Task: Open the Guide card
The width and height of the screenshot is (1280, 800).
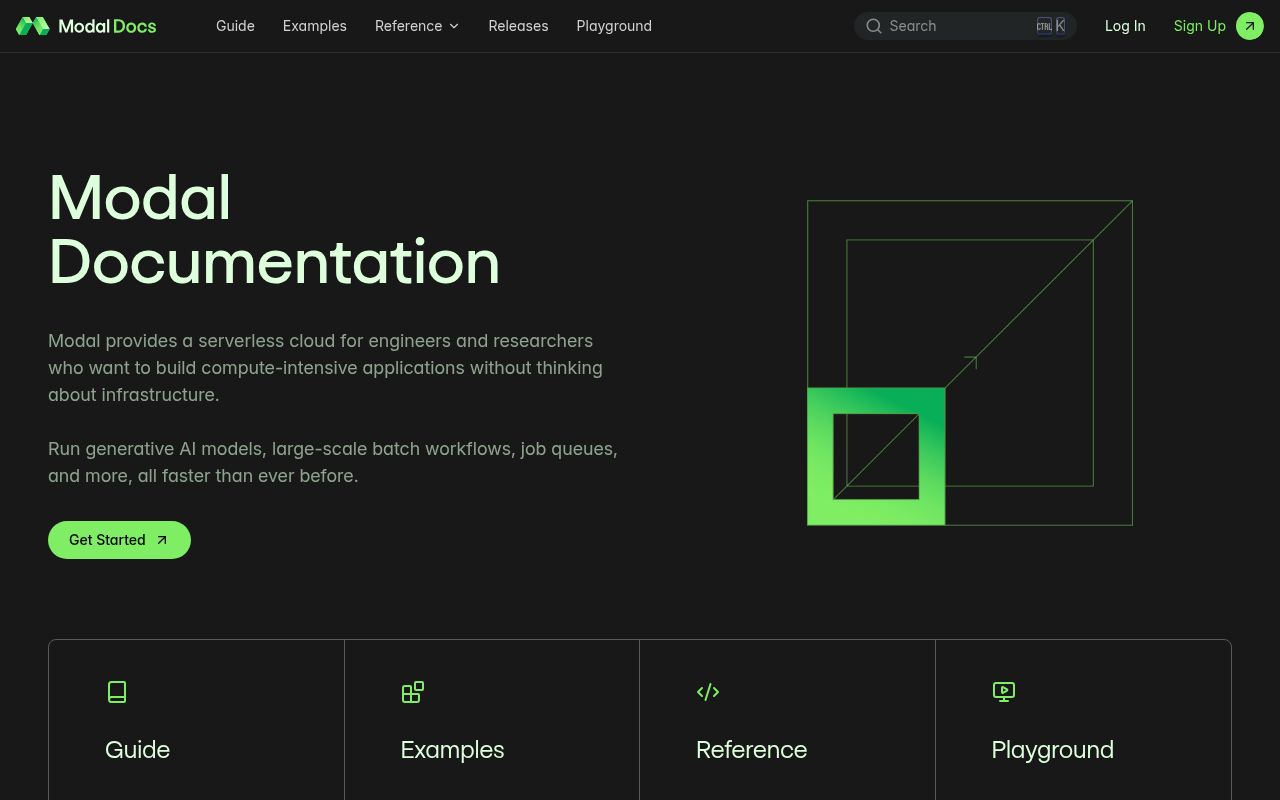Action: (196, 720)
